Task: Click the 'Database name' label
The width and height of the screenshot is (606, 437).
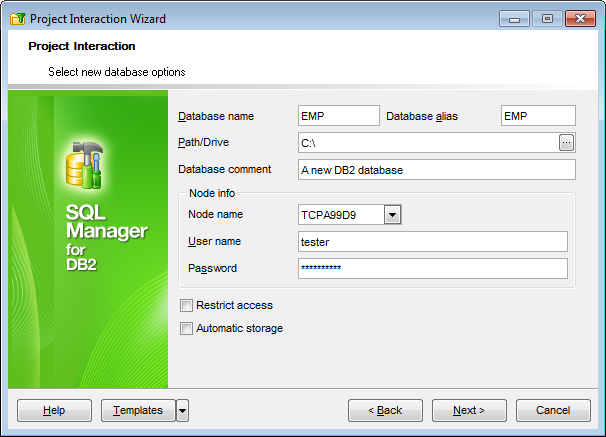Action: (216, 116)
